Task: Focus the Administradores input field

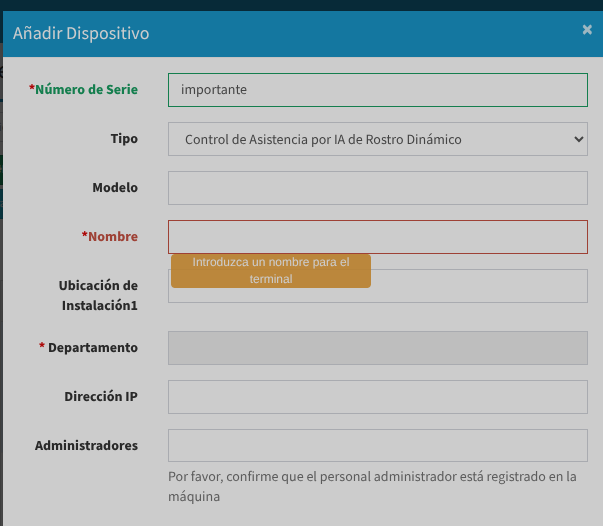Action: pos(377,446)
